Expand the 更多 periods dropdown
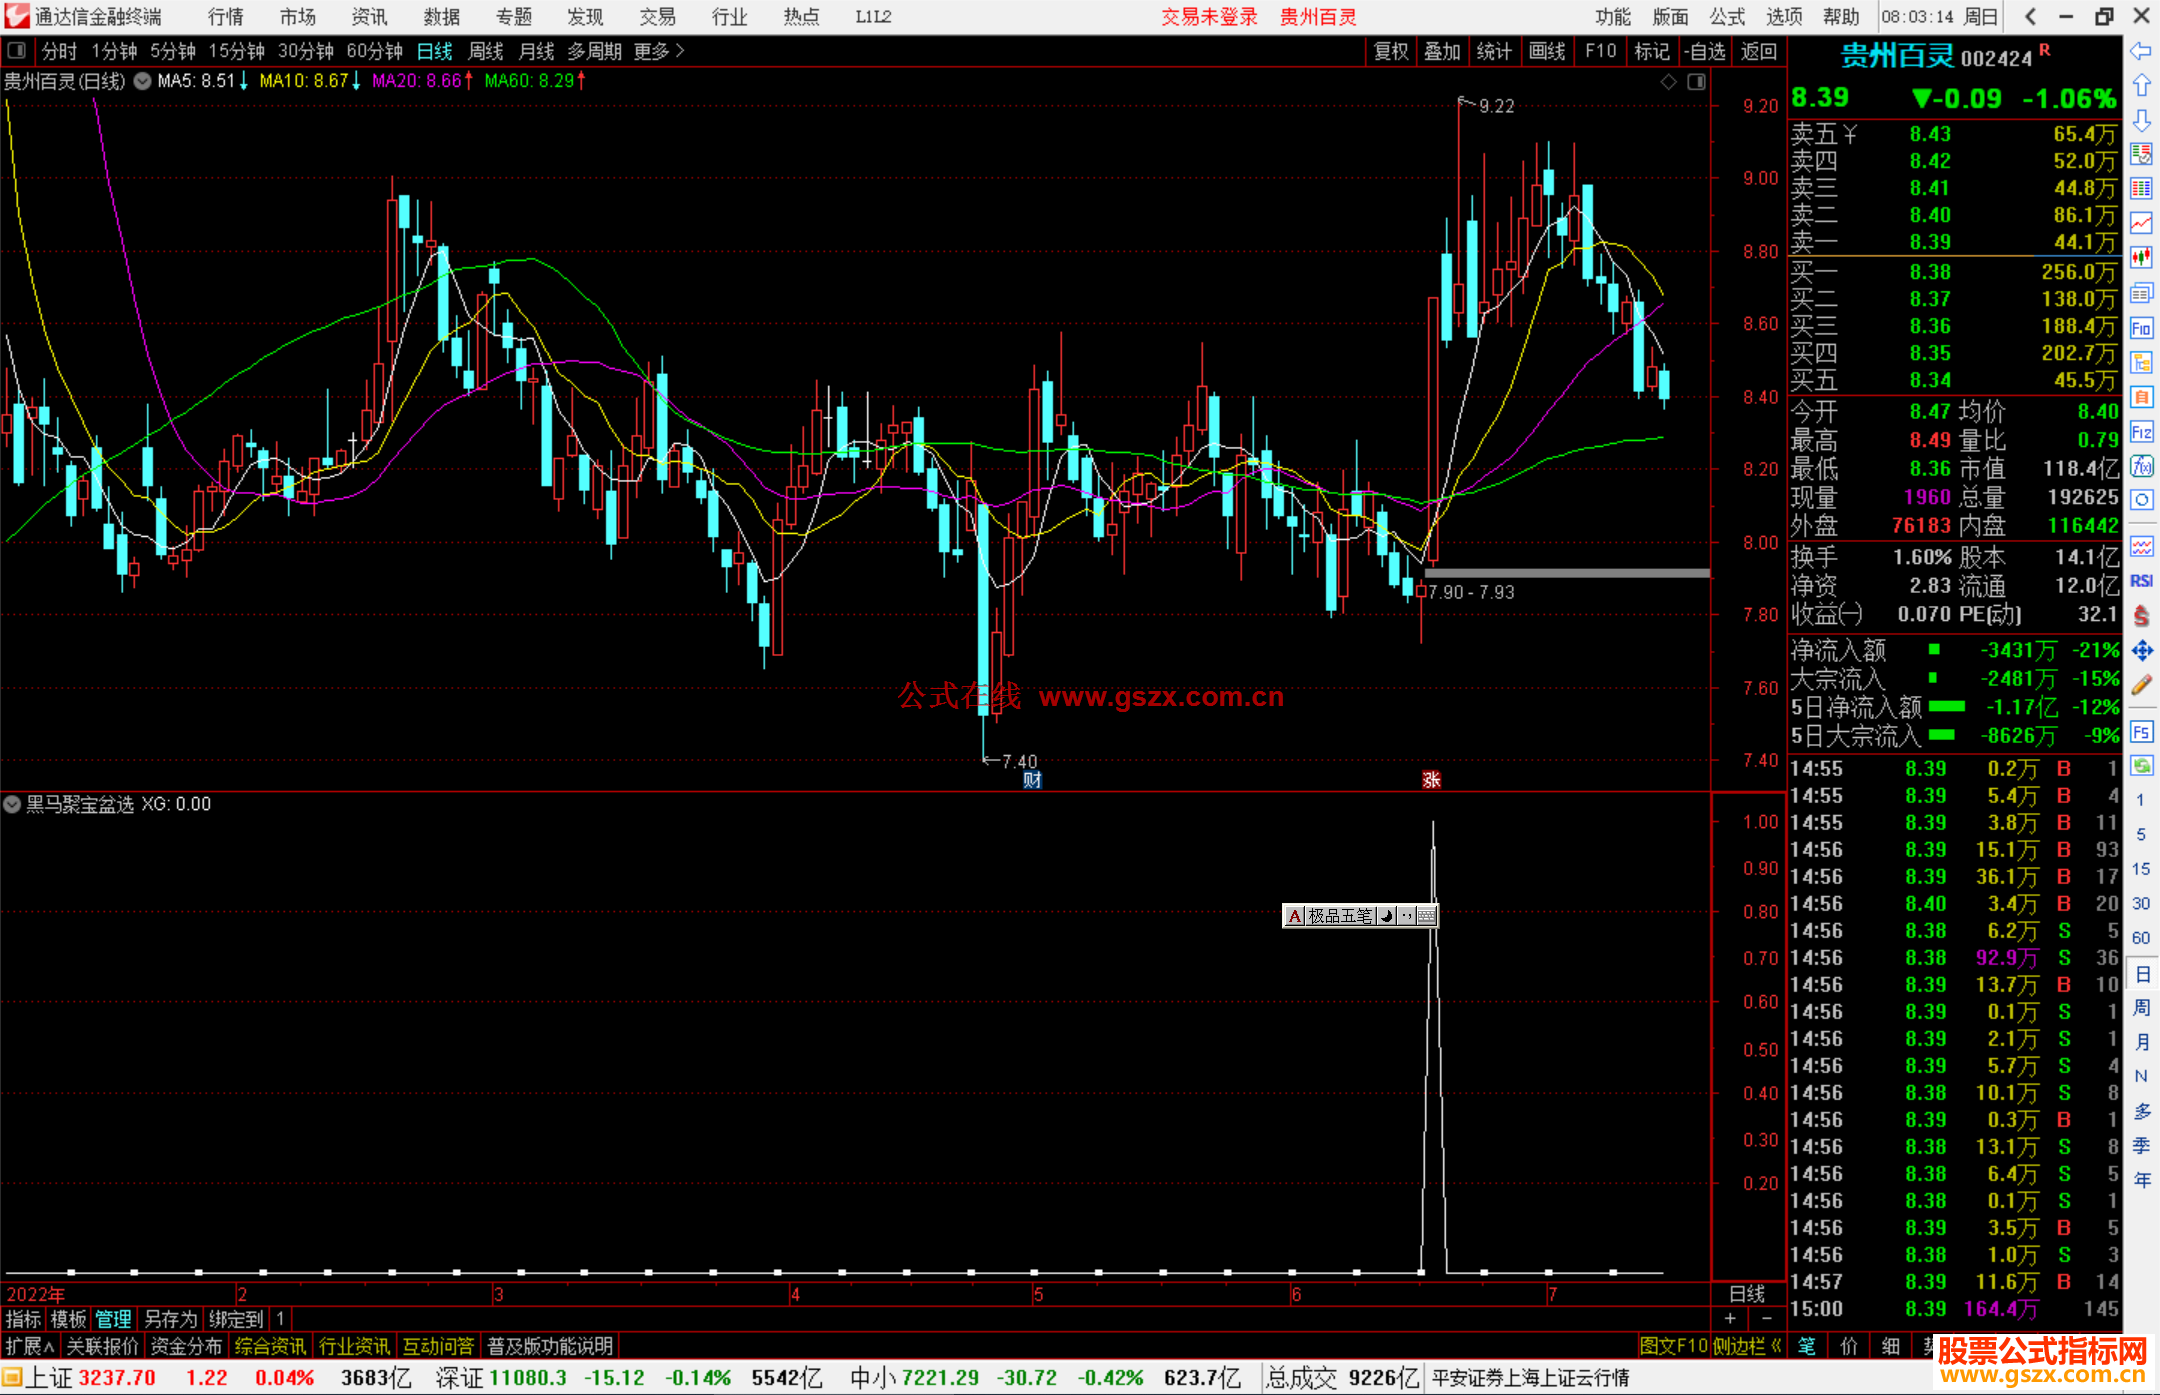The height and width of the screenshot is (1395, 2160). [659, 51]
